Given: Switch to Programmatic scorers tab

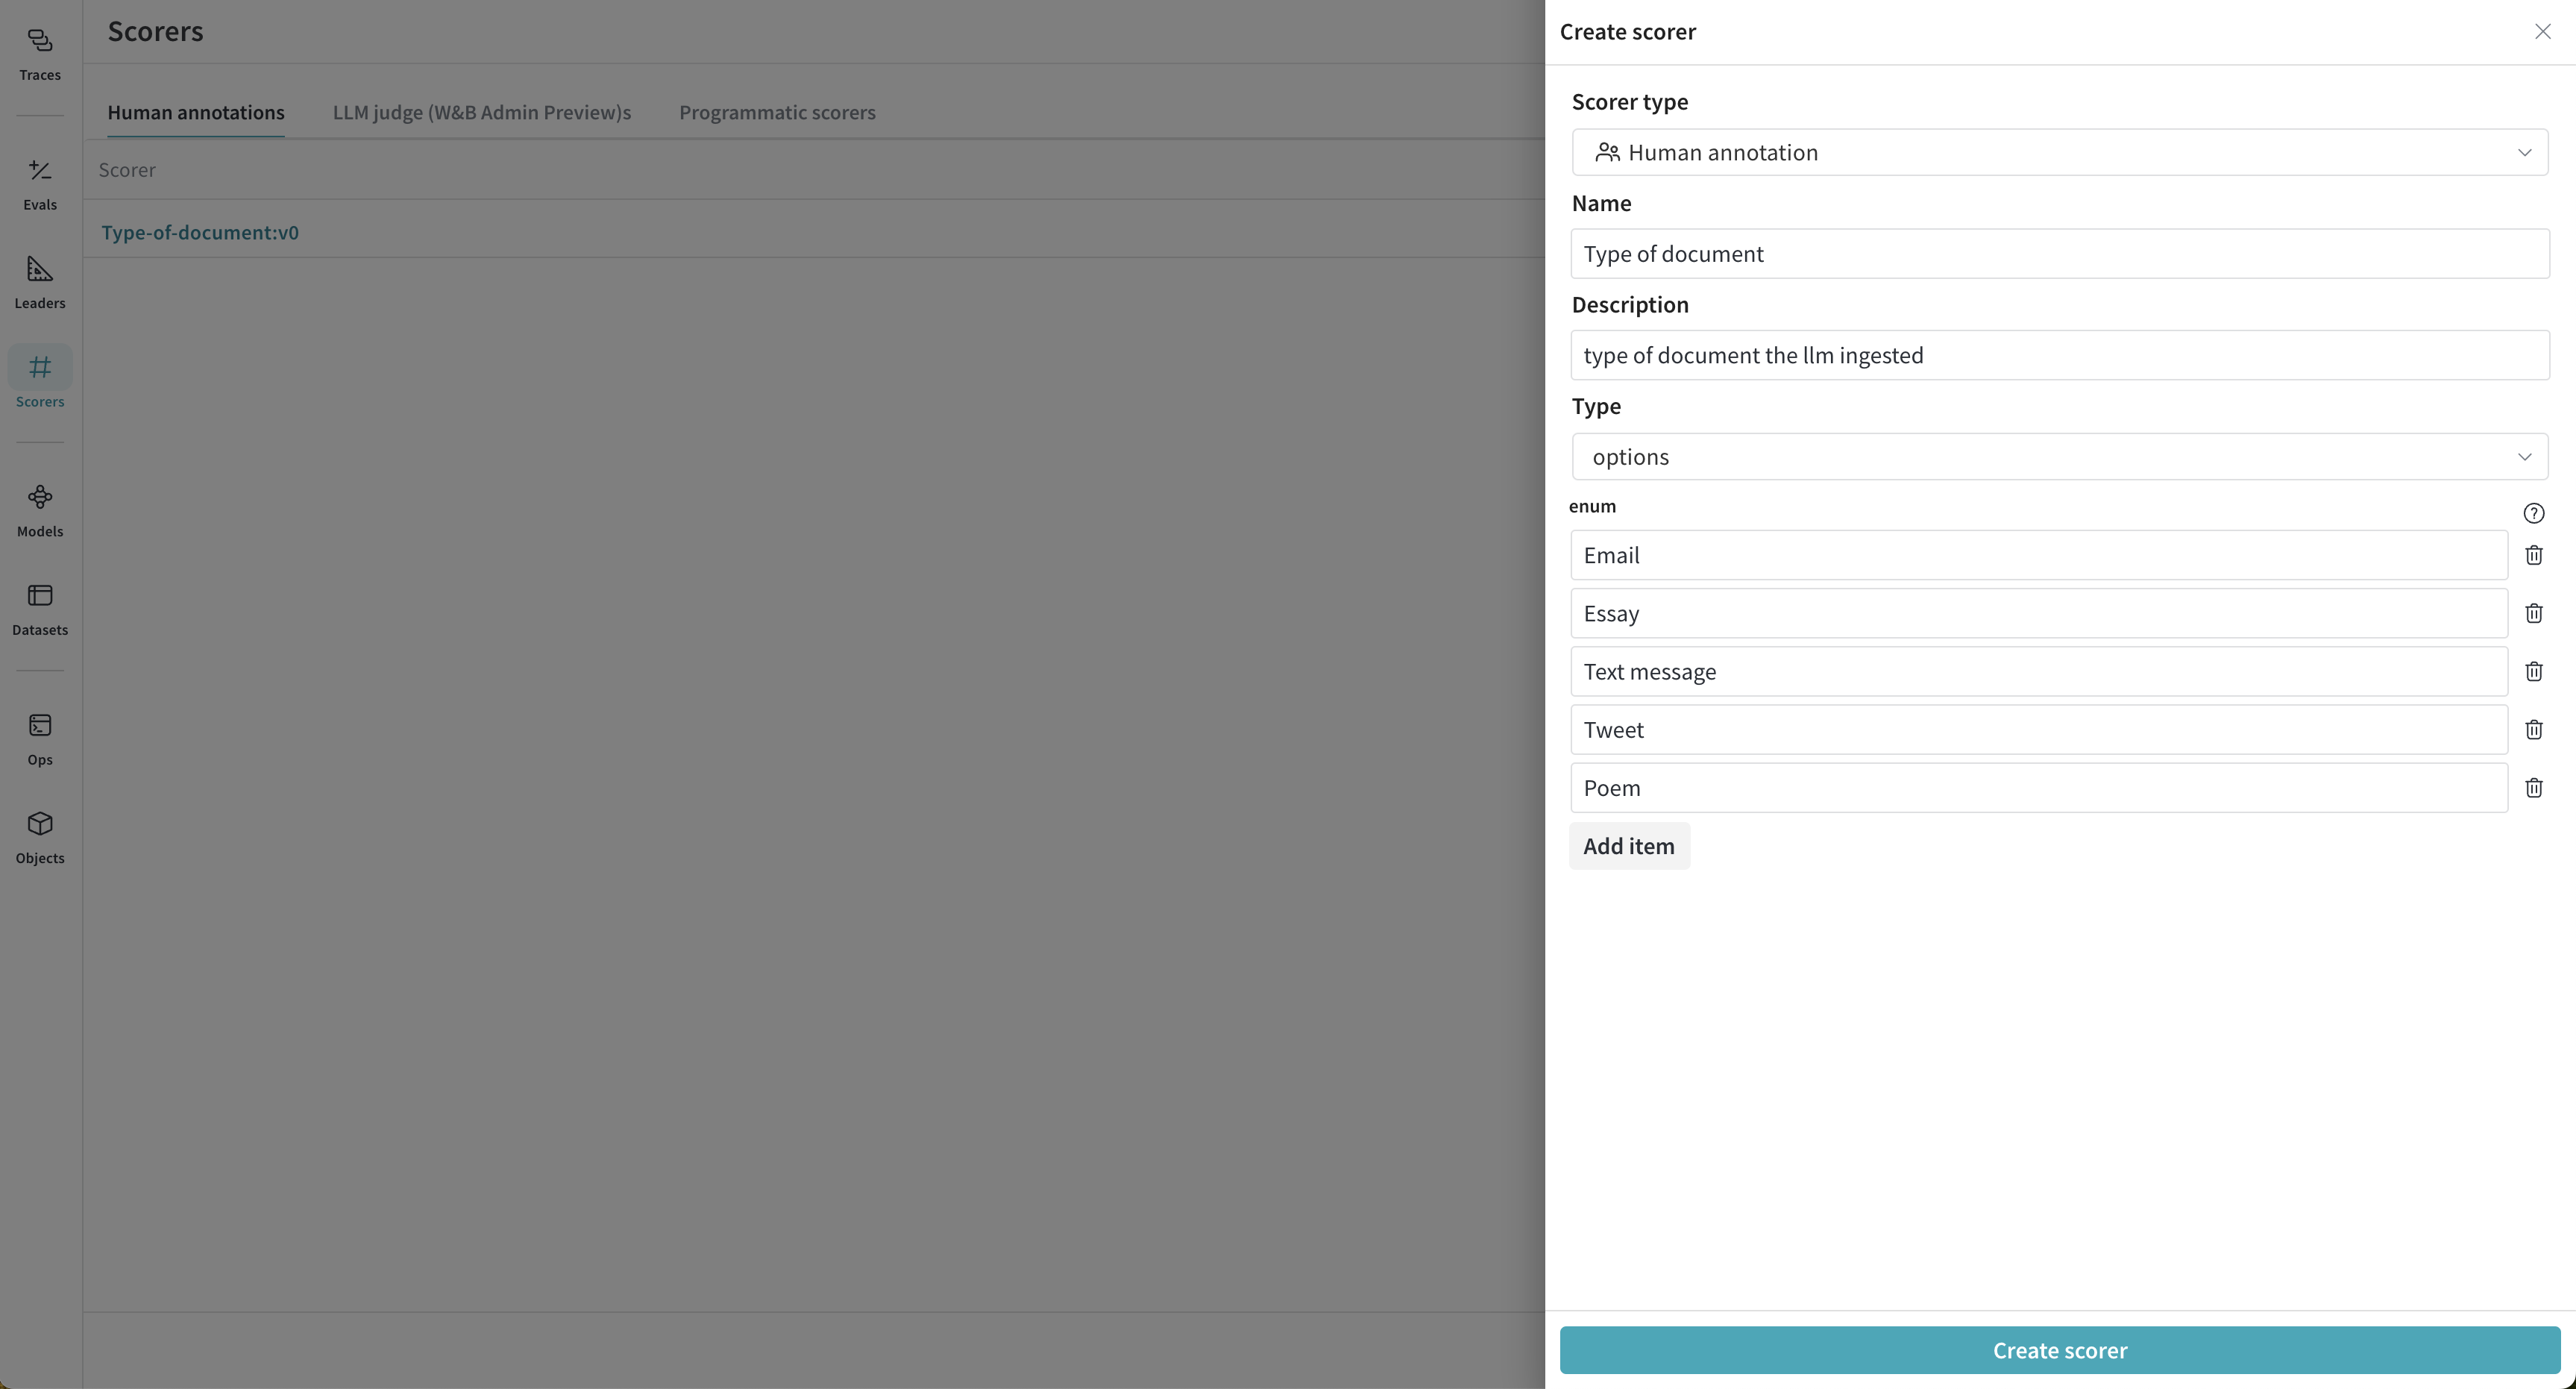Looking at the screenshot, I should [x=776, y=113].
